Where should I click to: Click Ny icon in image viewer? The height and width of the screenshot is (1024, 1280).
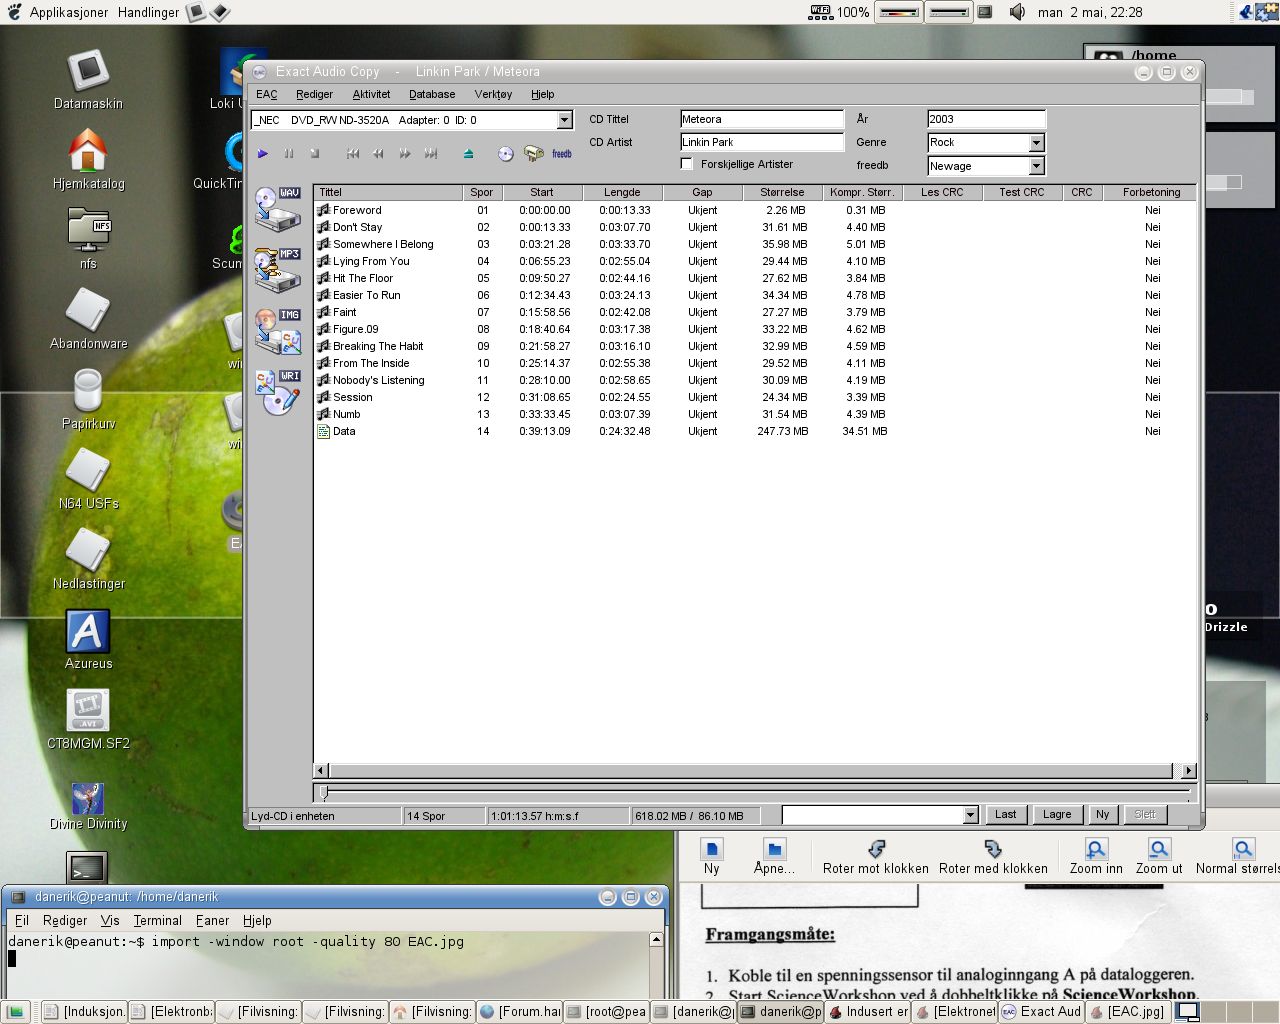(x=711, y=857)
